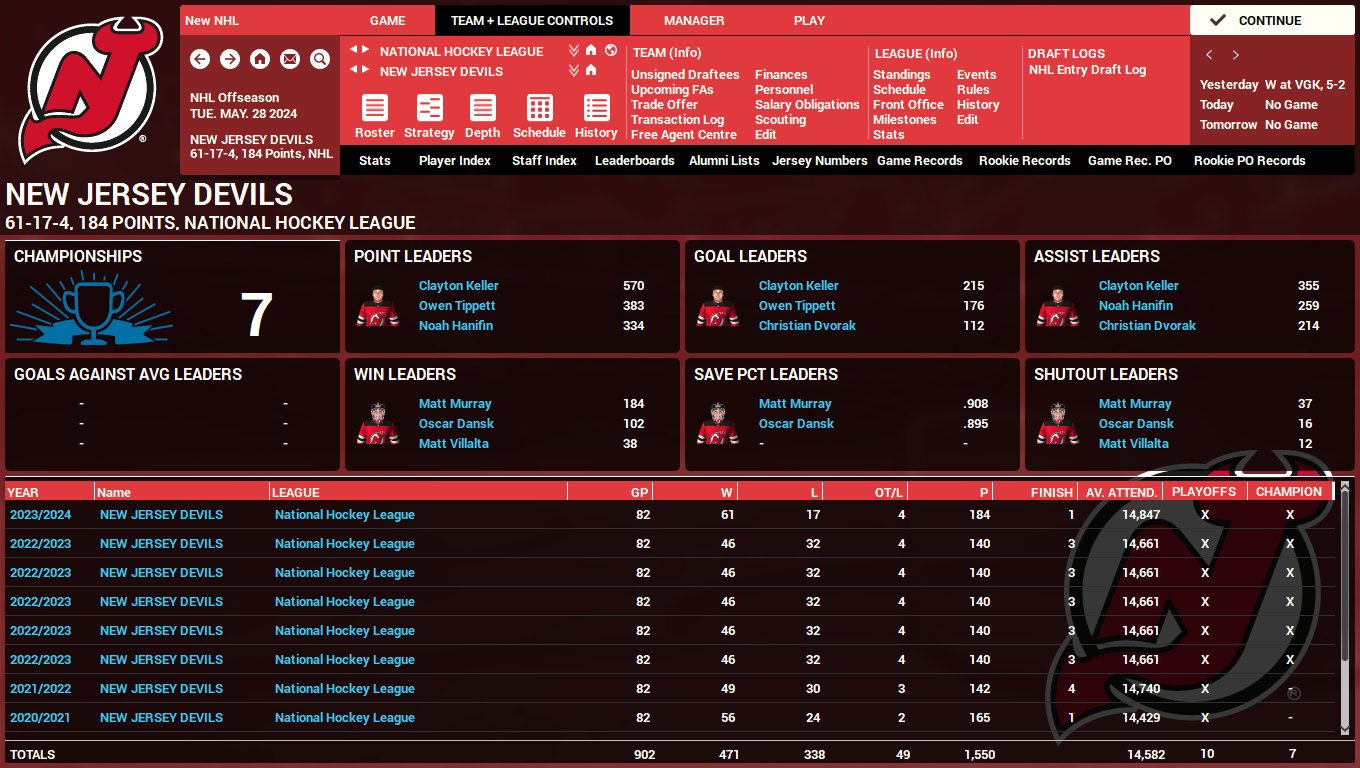The width and height of the screenshot is (1360, 768).
Task: Open the Free Agent Centre link
Action: [x=684, y=134]
